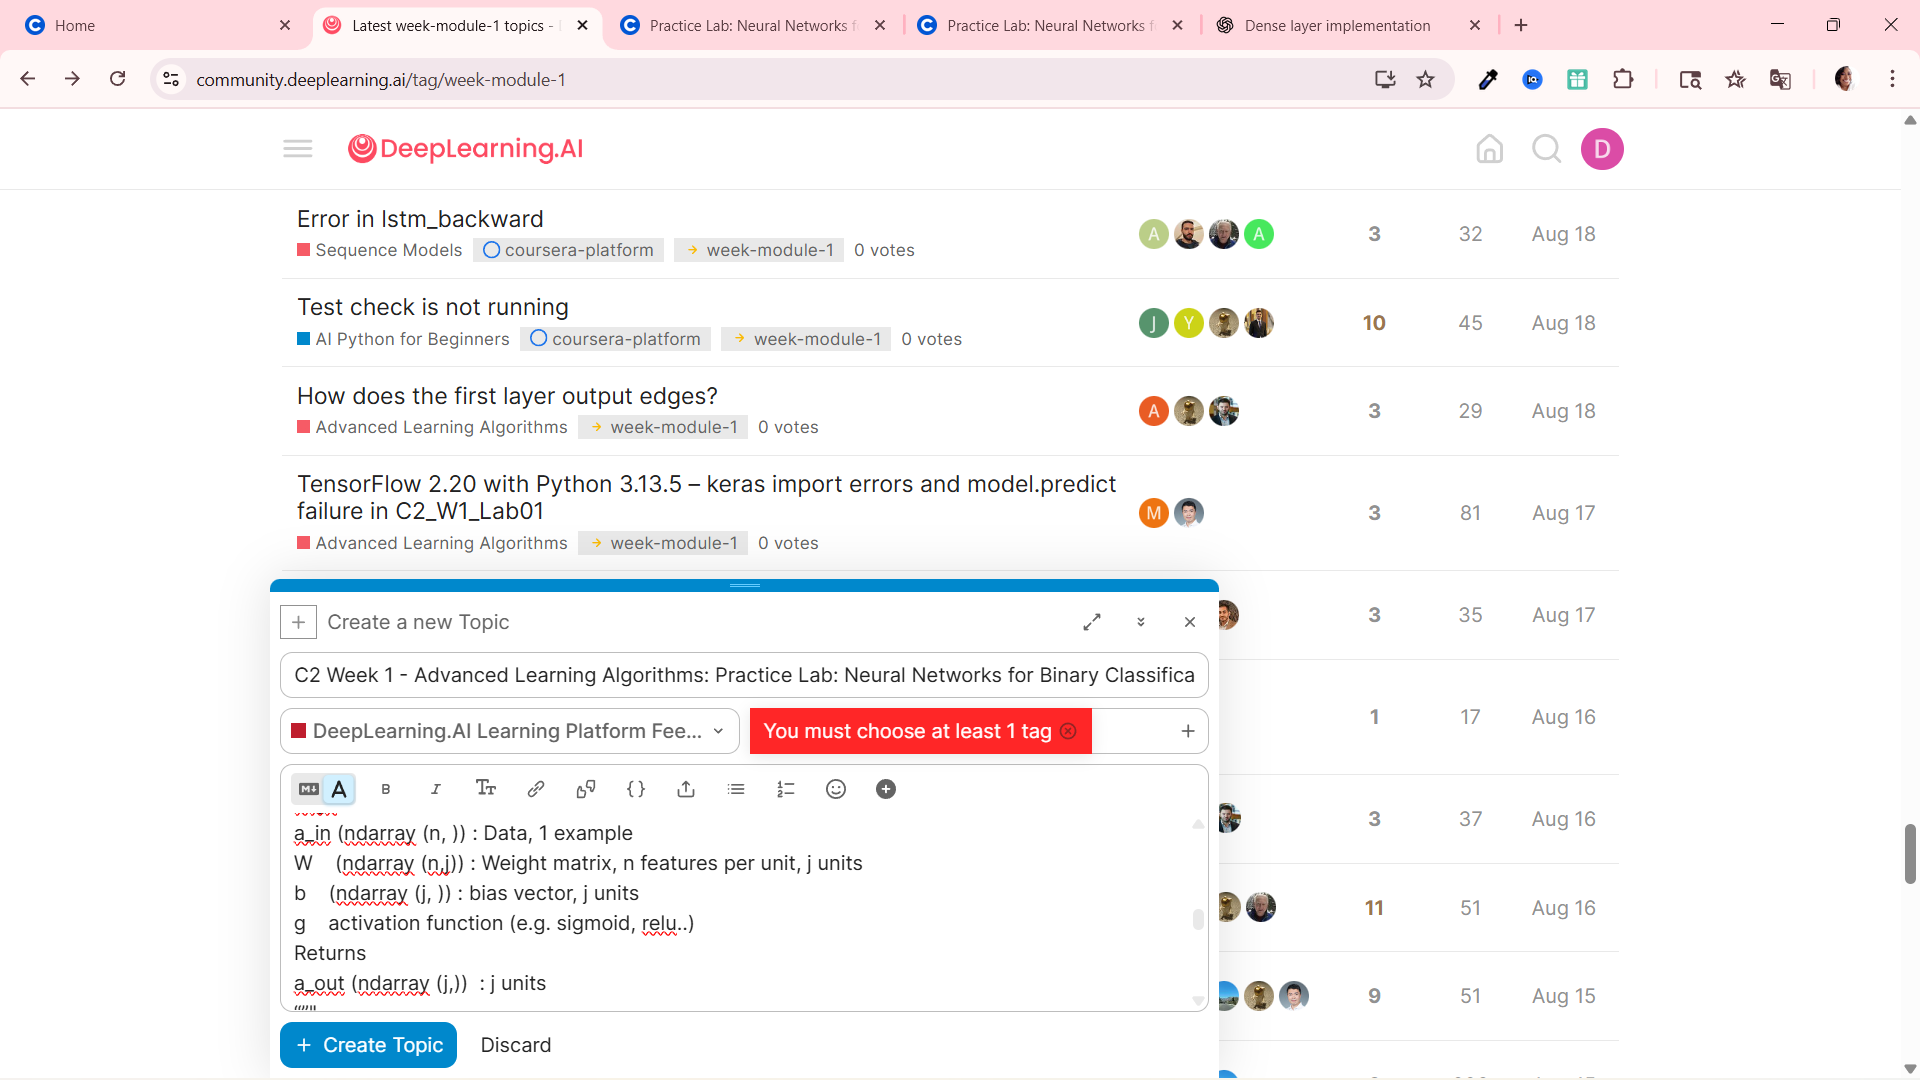1920x1080 pixels.
Task: Click the composer text scrollbar thumb
Action: click(1198, 919)
